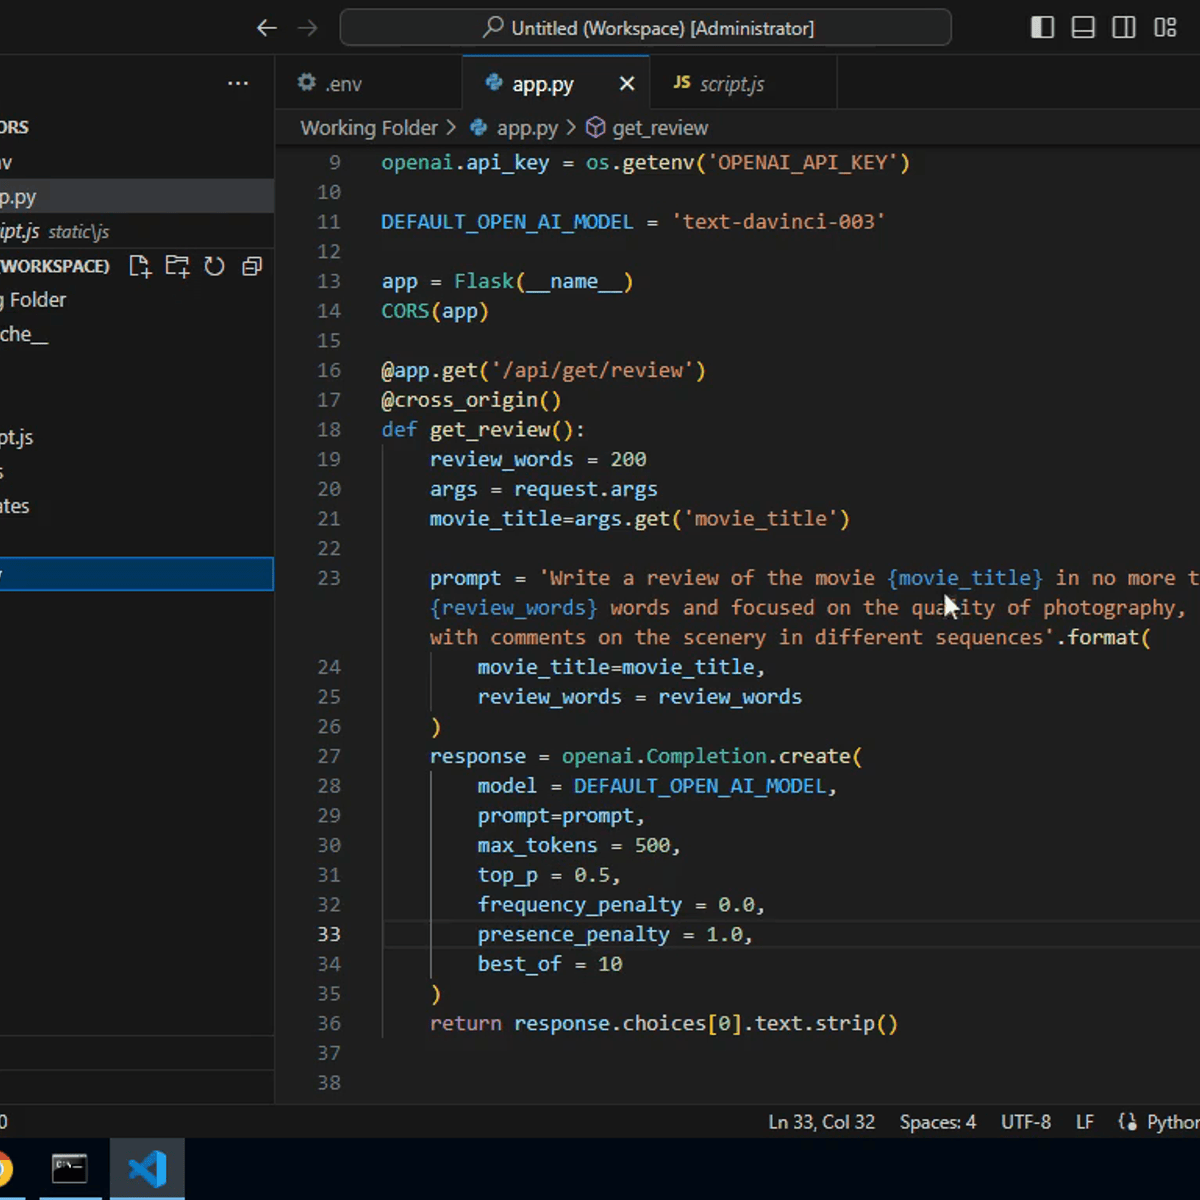The width and height of the screenshot is (1200, 1200).
Task: Toggle the secondary side bar visibility
Action: point(1124,28)
